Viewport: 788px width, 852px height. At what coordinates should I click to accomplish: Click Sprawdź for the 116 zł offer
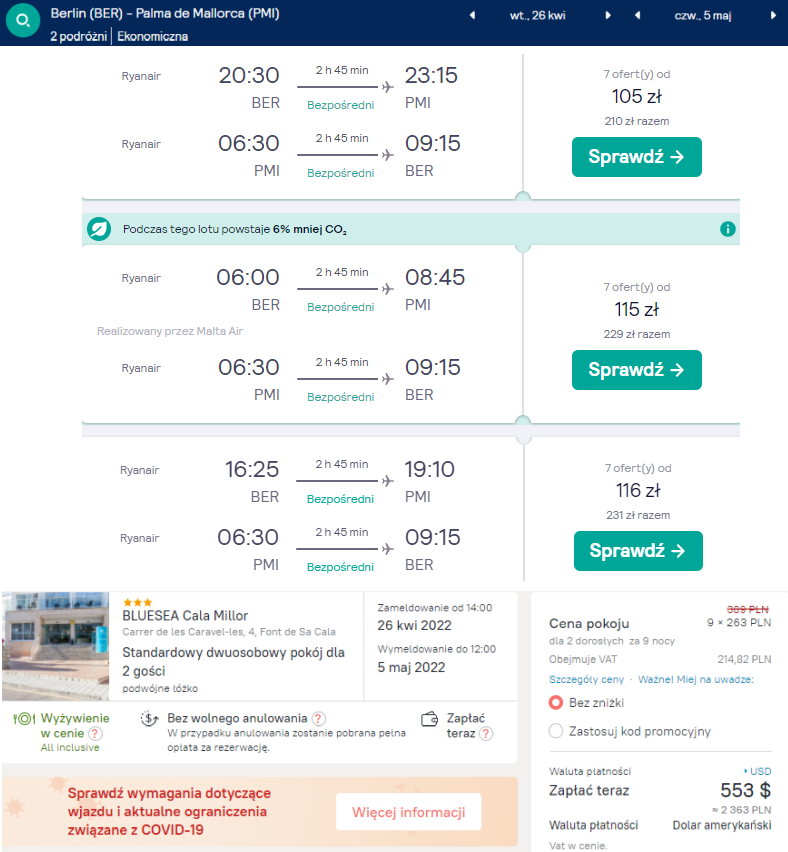(x=637, y=551)
